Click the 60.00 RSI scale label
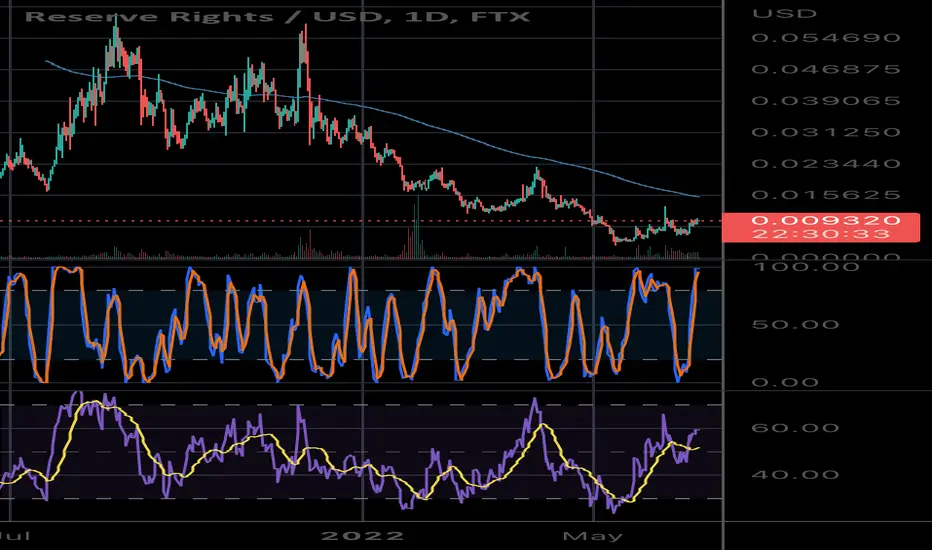Viewport: 932px width, 550px height. (795, 428)
